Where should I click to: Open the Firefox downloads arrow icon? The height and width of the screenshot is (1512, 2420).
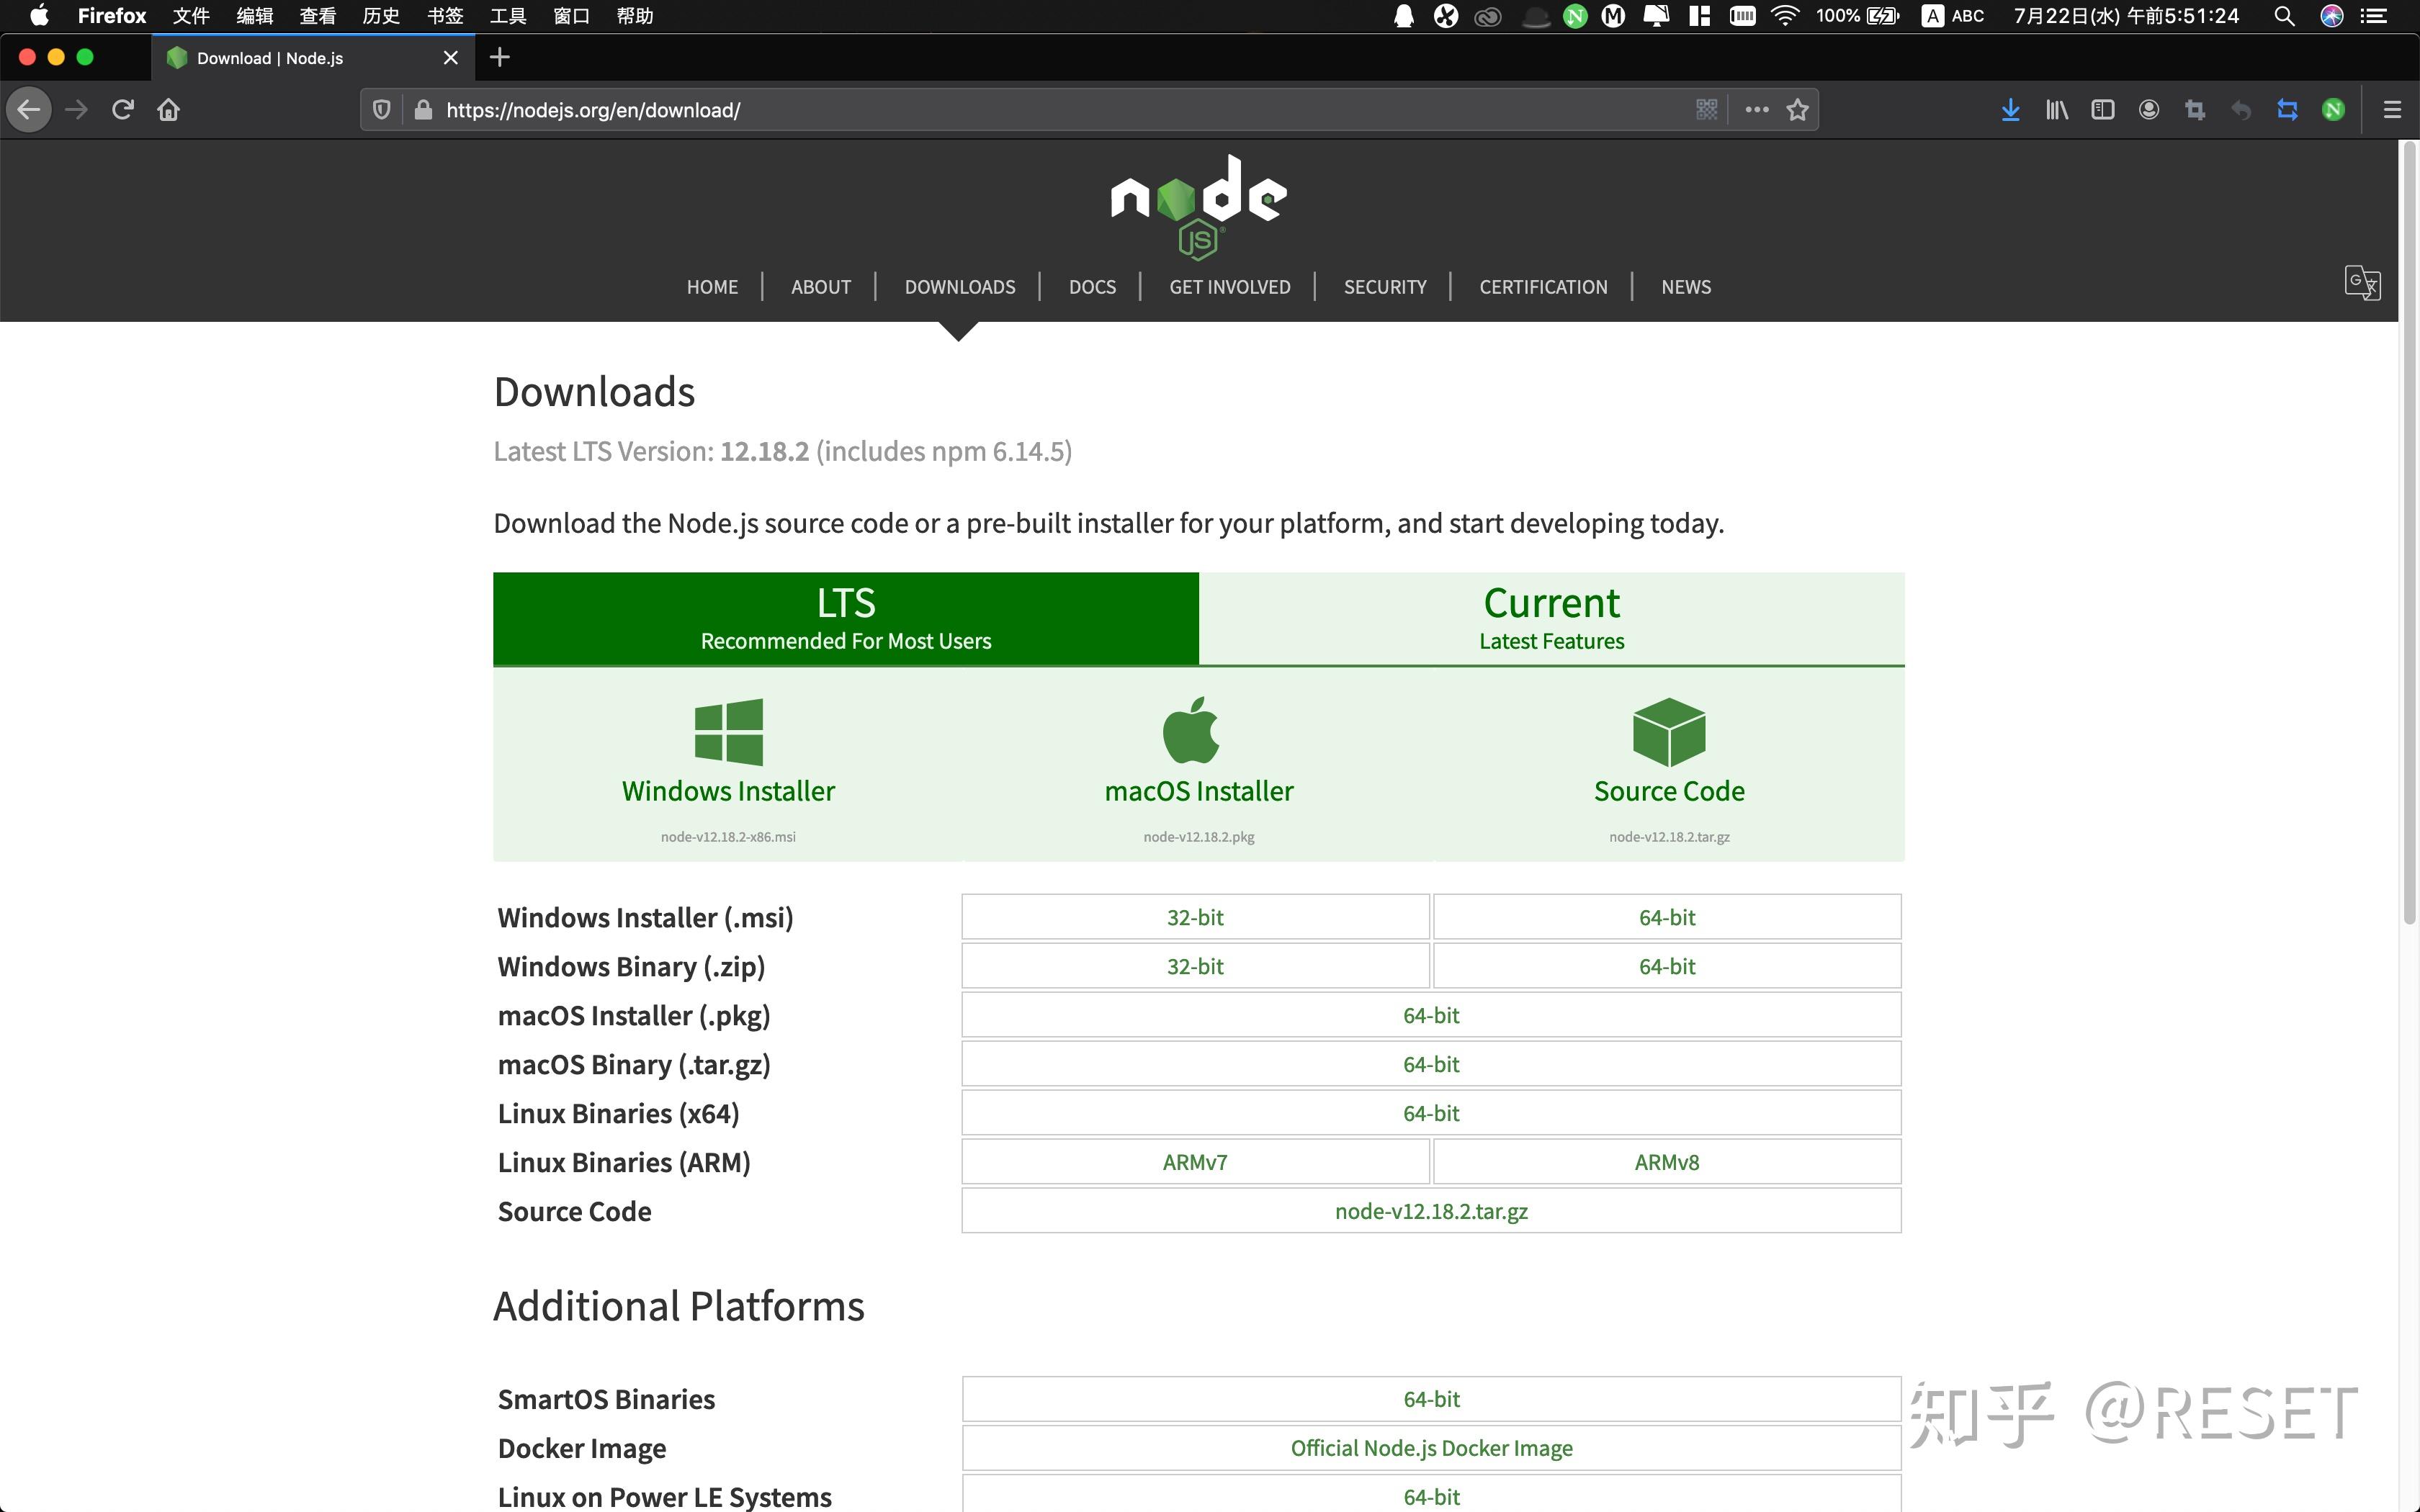[2010, 110]
